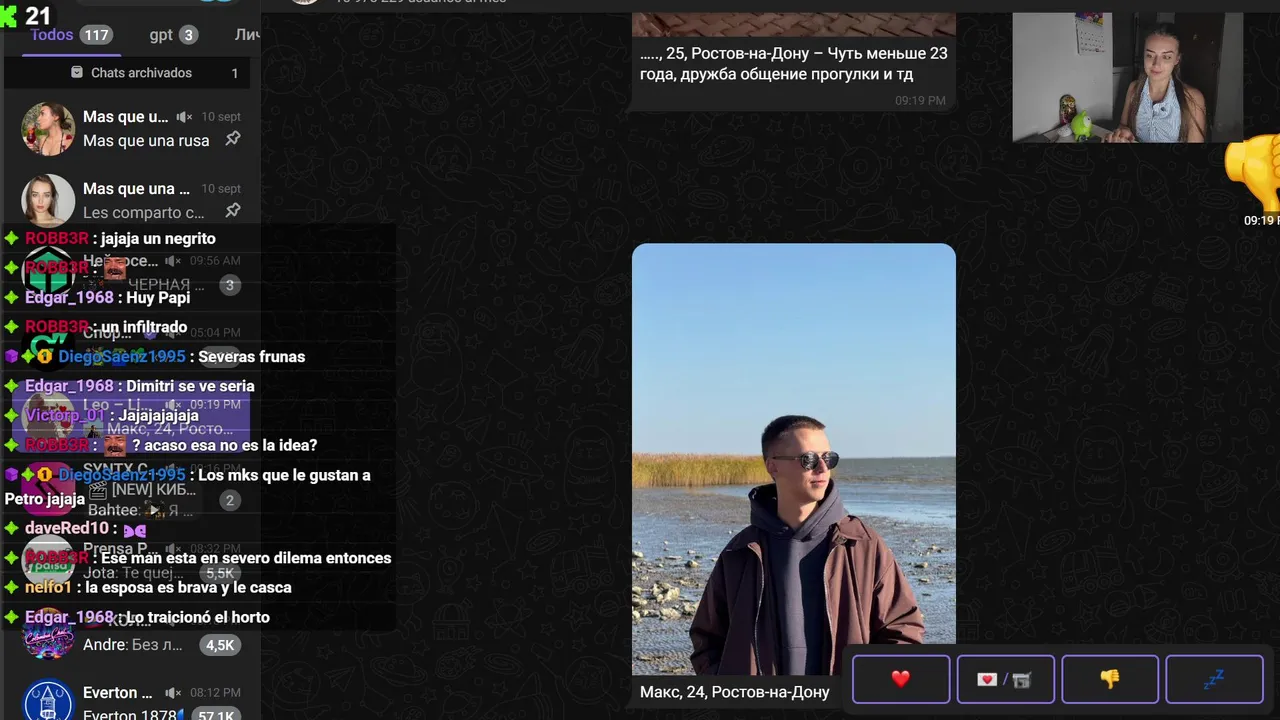
Task: Click the love letter / video button
Action: [x=1005, y=680]
